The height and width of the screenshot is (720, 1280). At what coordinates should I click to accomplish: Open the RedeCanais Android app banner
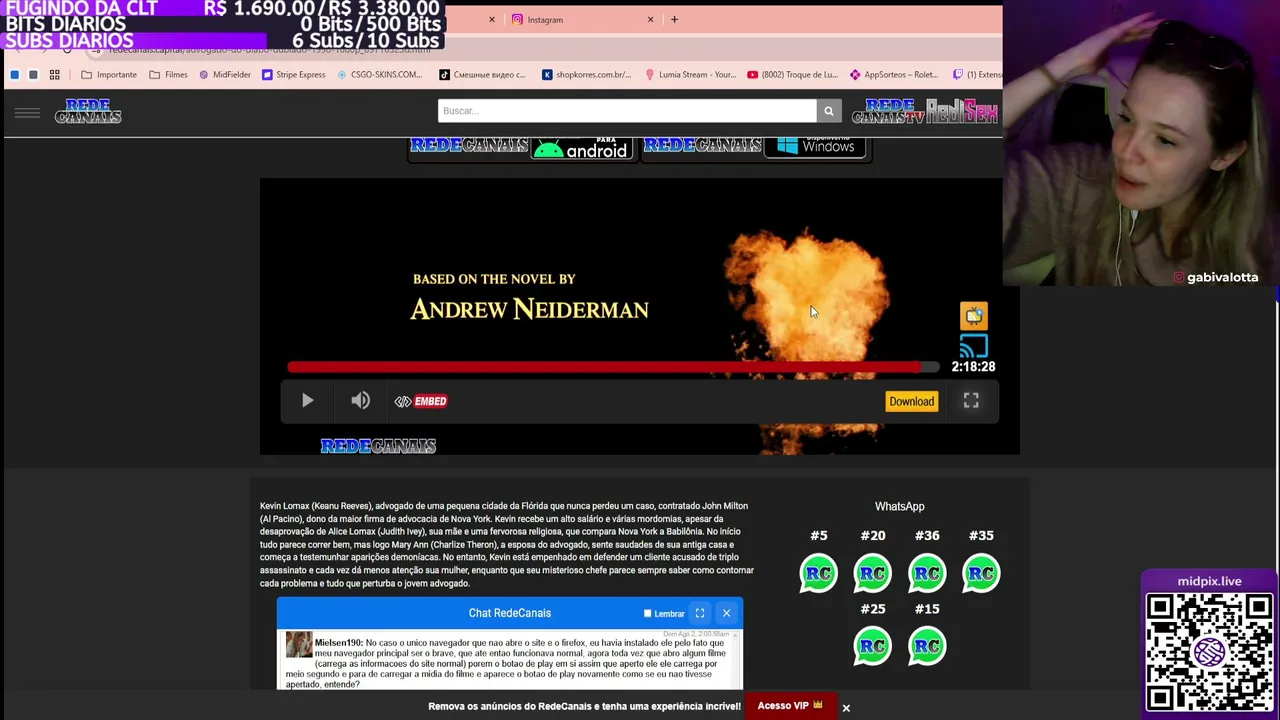(x=521, y=148)
